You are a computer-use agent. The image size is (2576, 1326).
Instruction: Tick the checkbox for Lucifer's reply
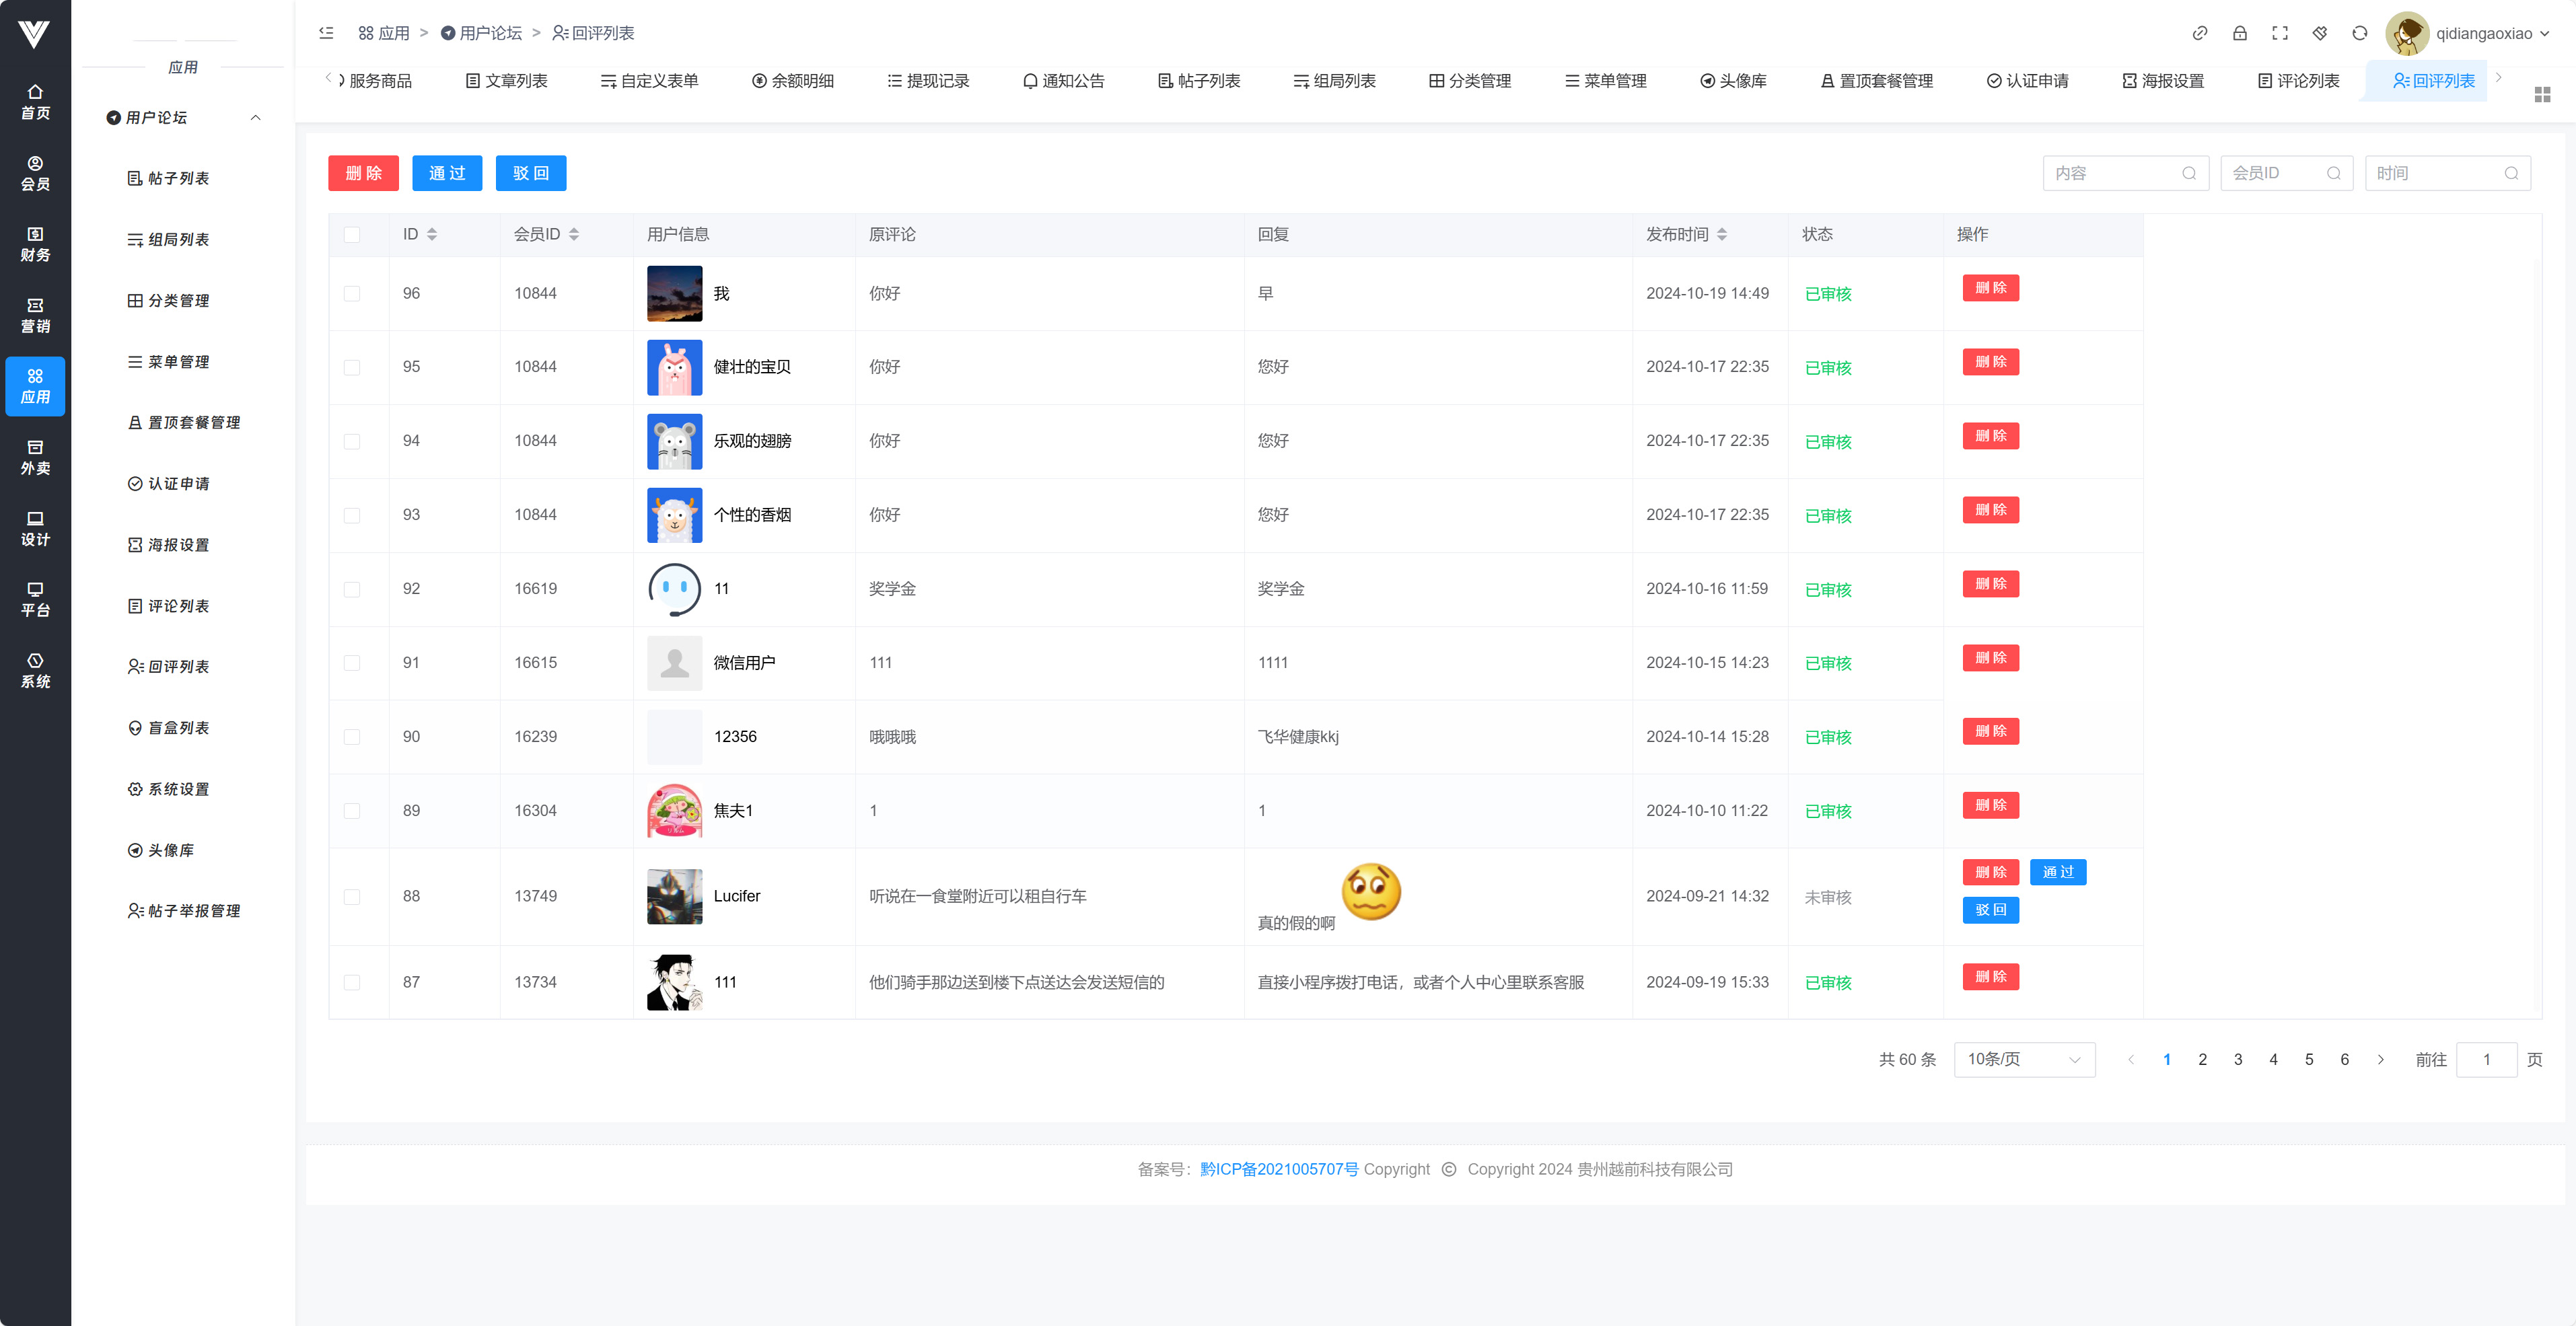tap(352, 897)
